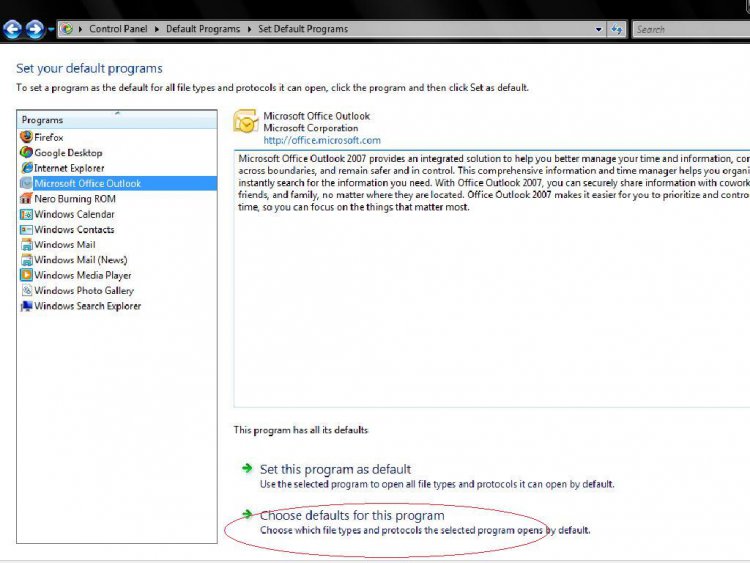Navigate to Default Programs breadcrumb
This screenshot has width=750, height=563.
point(203,29)
